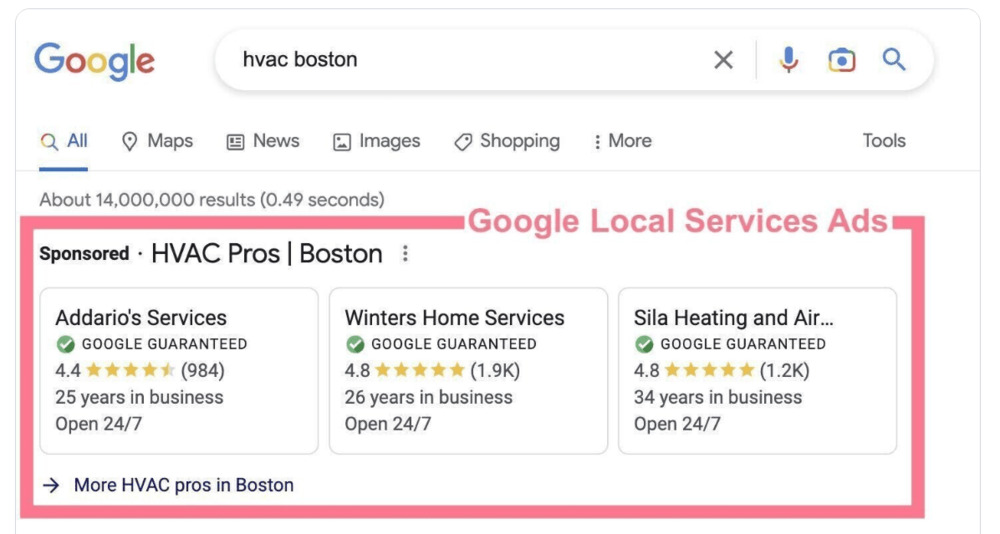Click 'Open 24/7' under Winters Home Services
This screenshot has height=534, width=1000.
tap(388, 424)
